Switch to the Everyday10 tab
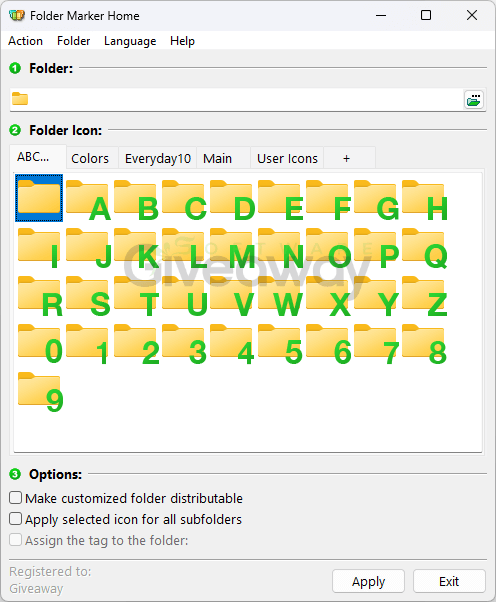 tap(158, 158)
